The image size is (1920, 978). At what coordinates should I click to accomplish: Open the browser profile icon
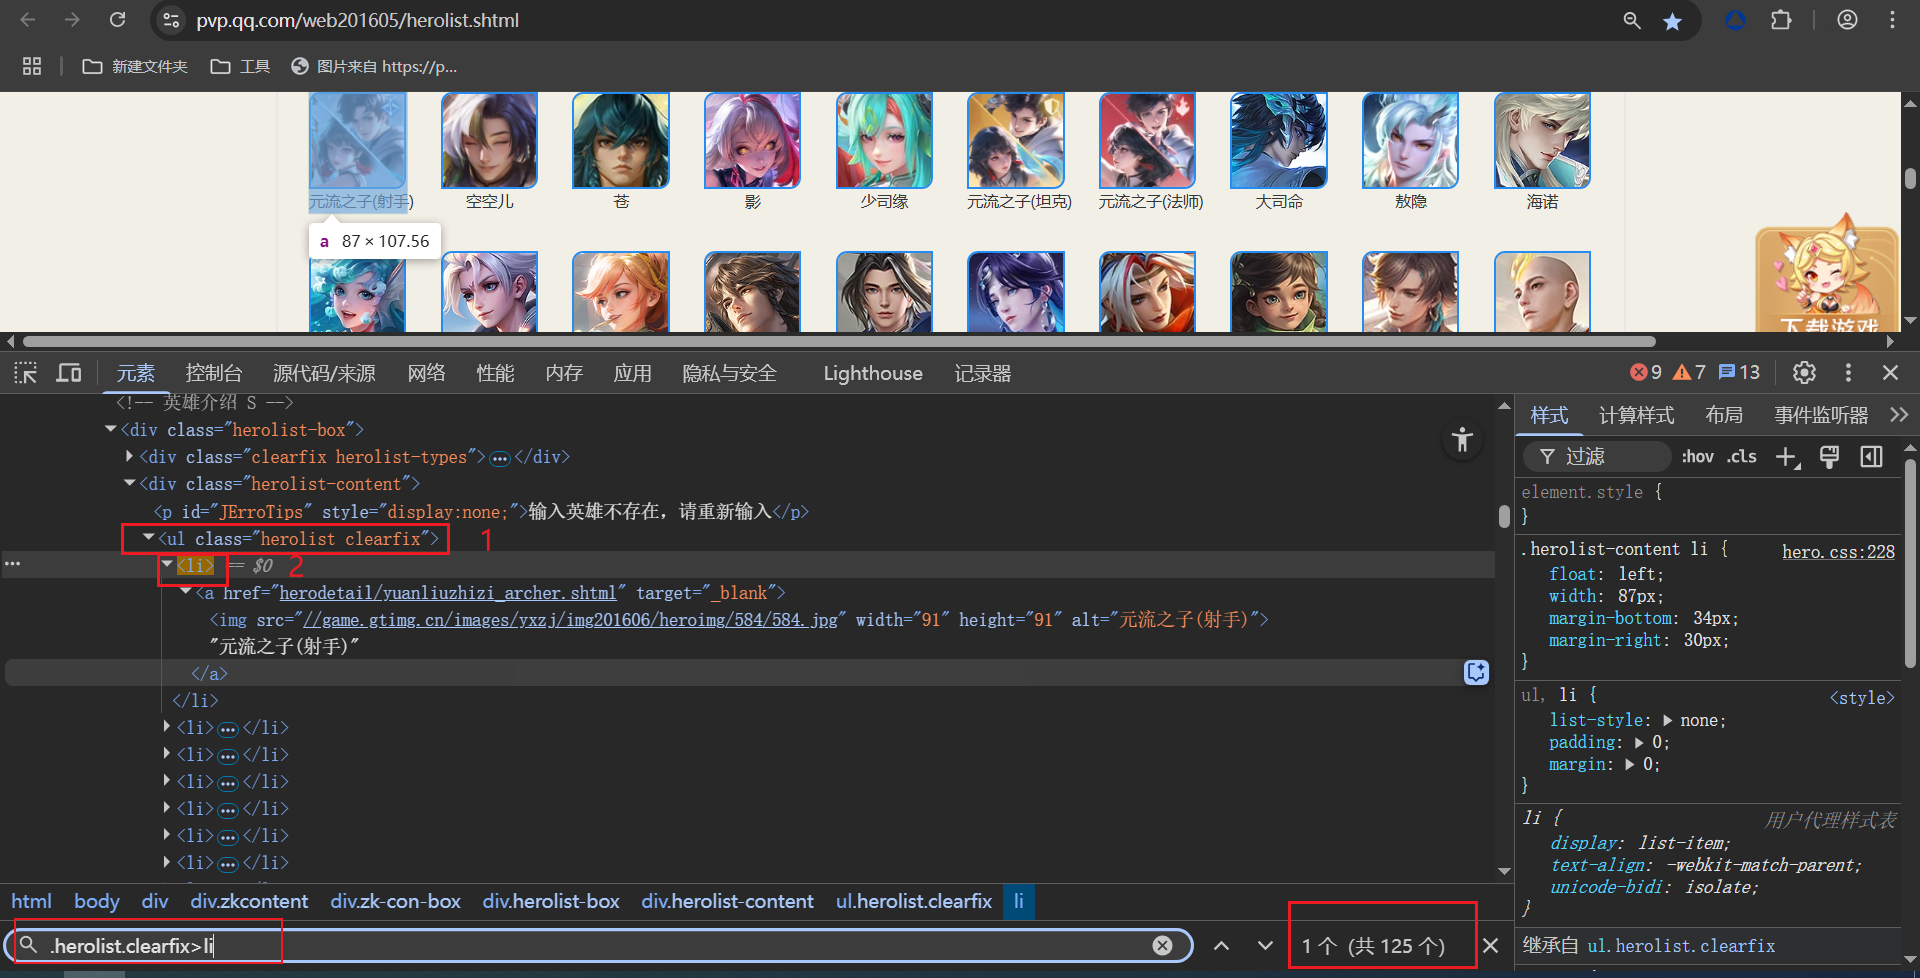coord(1847,20)
